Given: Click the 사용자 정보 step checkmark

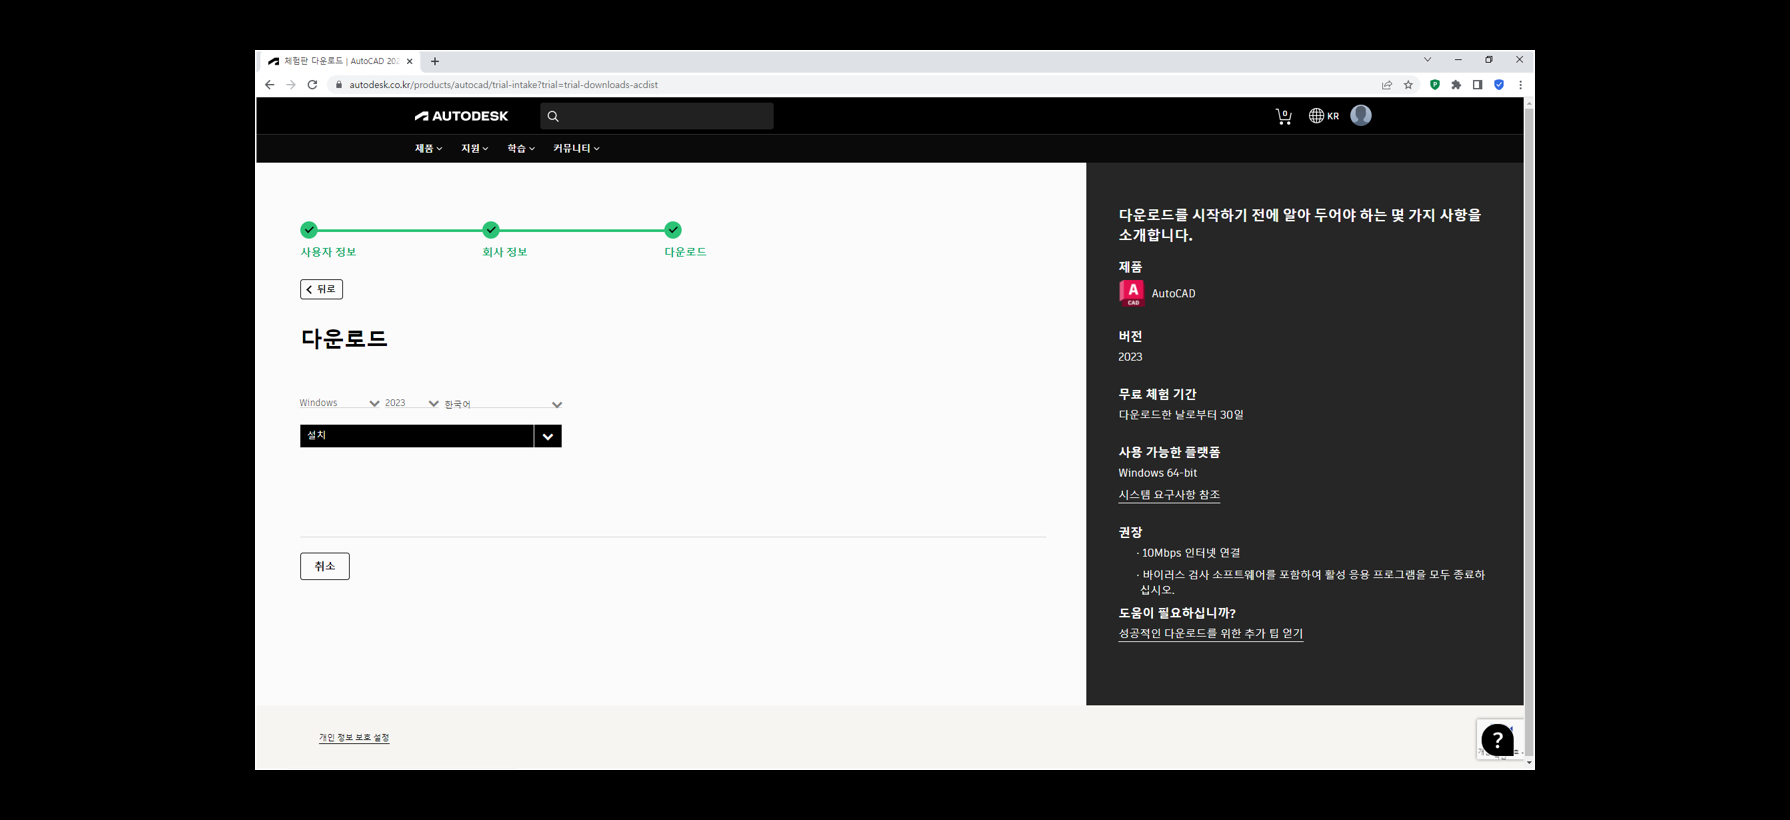Looking at the screenshot, I should click(x=309, y=229).
